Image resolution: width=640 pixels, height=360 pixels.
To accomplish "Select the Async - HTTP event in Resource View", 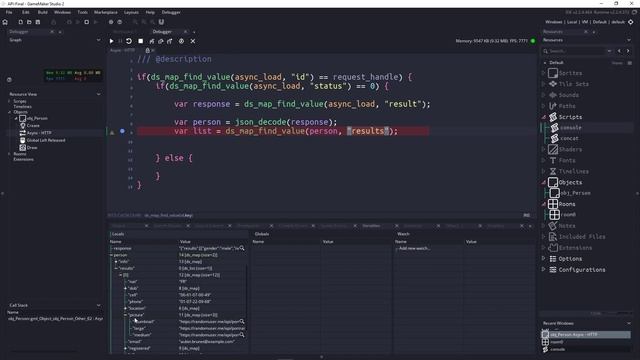I will [39, 133].
